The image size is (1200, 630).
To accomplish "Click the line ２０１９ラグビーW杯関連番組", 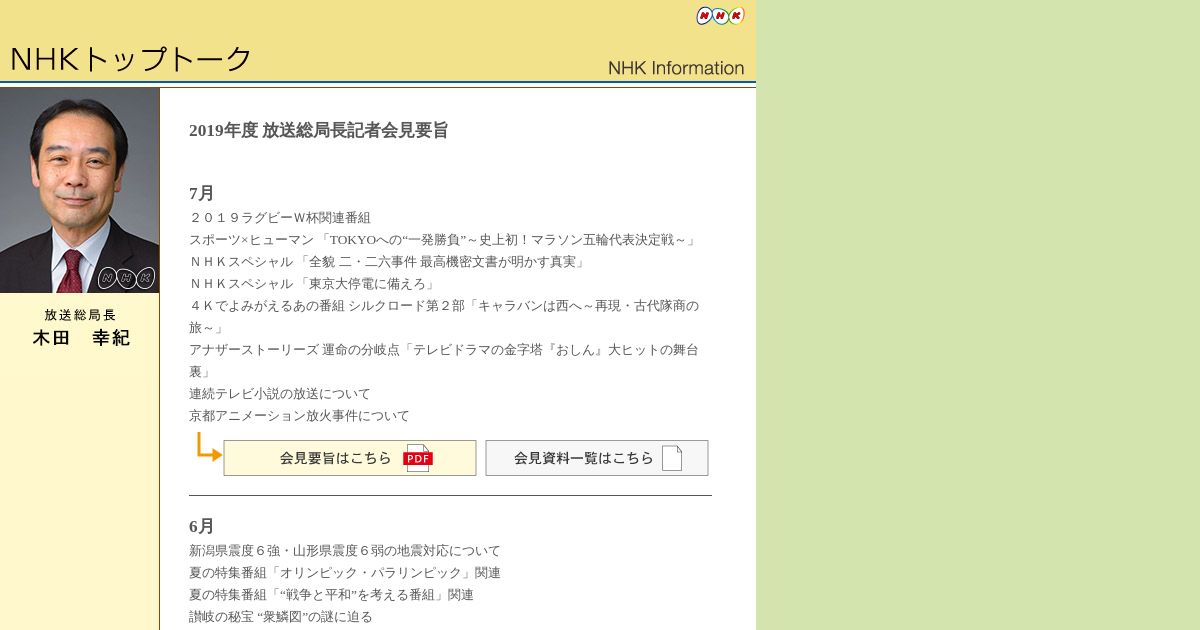I will click(x=280, y=217).
